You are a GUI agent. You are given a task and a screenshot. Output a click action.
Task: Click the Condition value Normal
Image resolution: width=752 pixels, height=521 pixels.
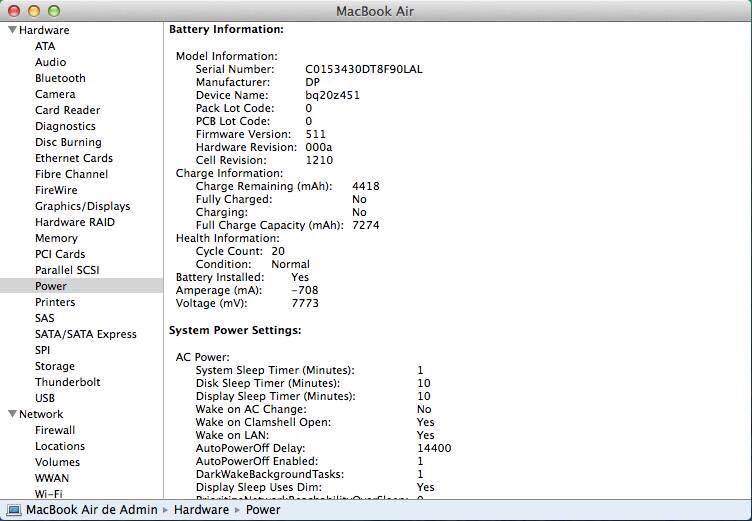click(291, 264)
